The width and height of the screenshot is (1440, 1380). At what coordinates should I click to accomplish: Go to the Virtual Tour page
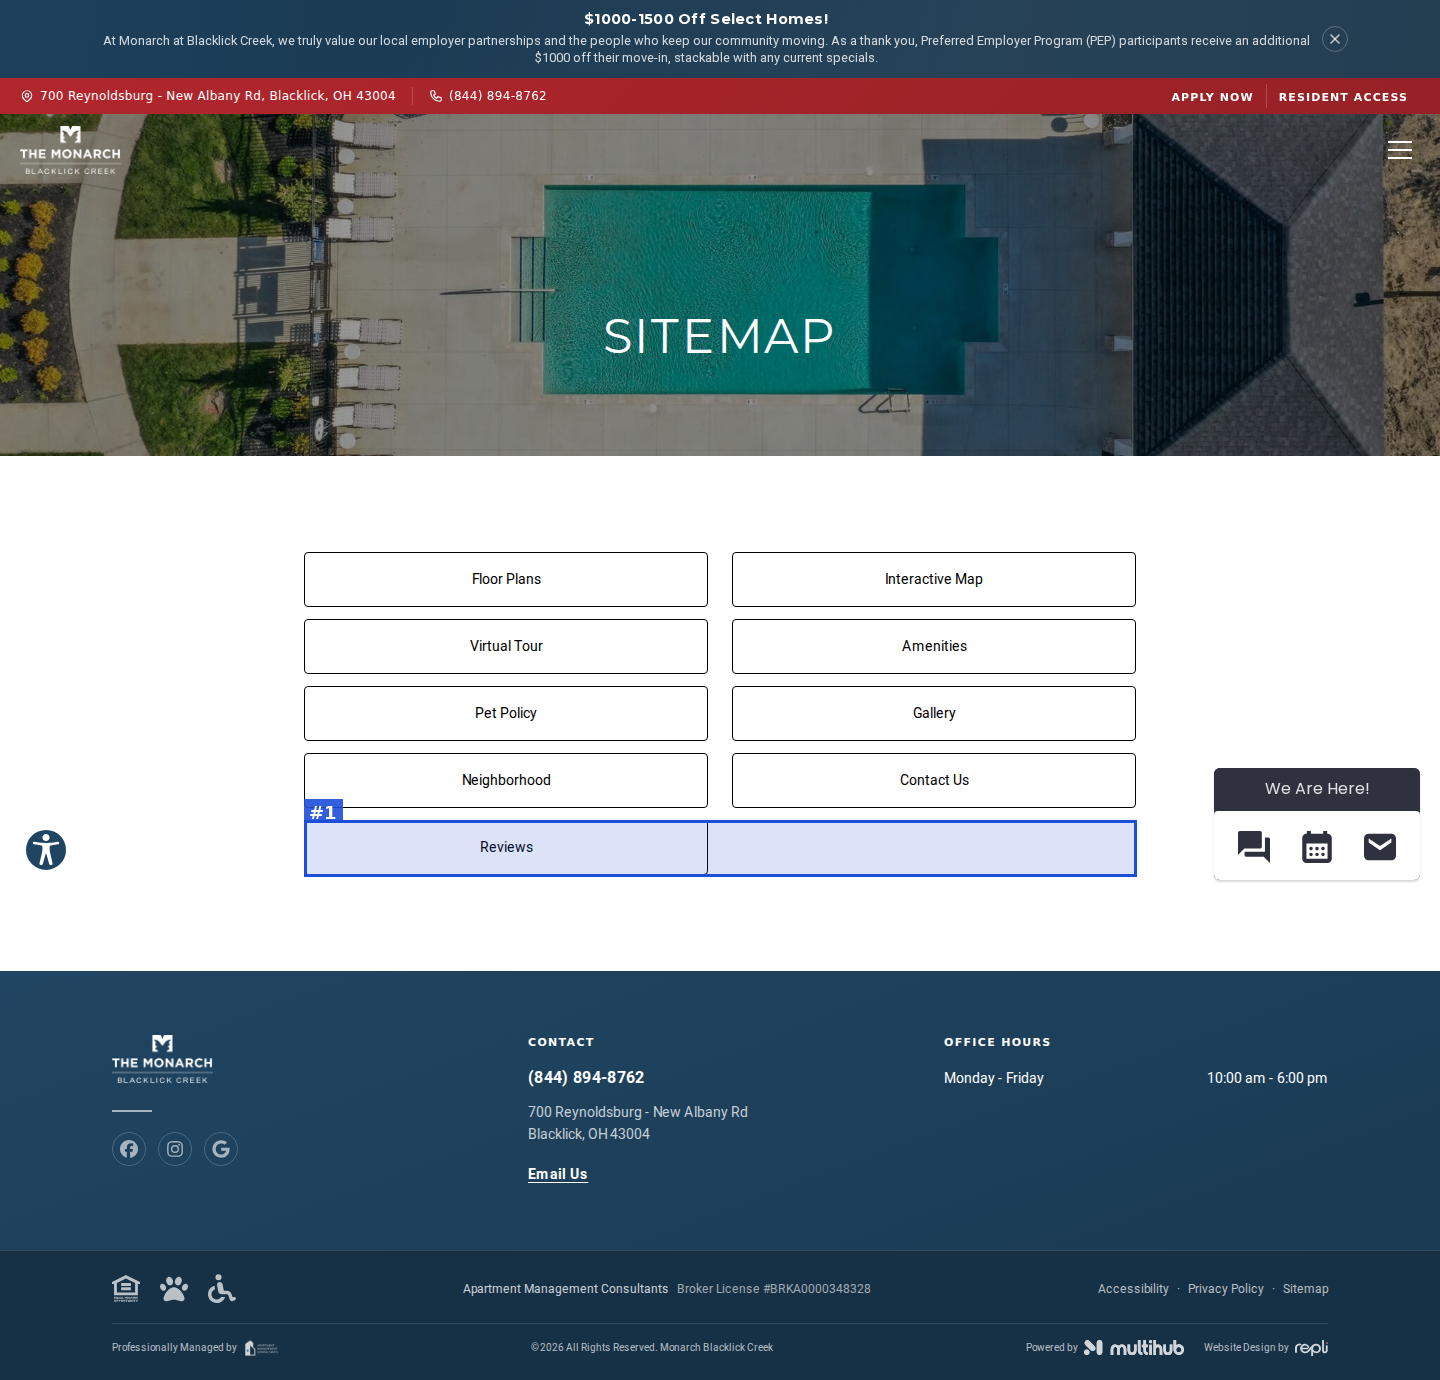(x=506, y=646)
